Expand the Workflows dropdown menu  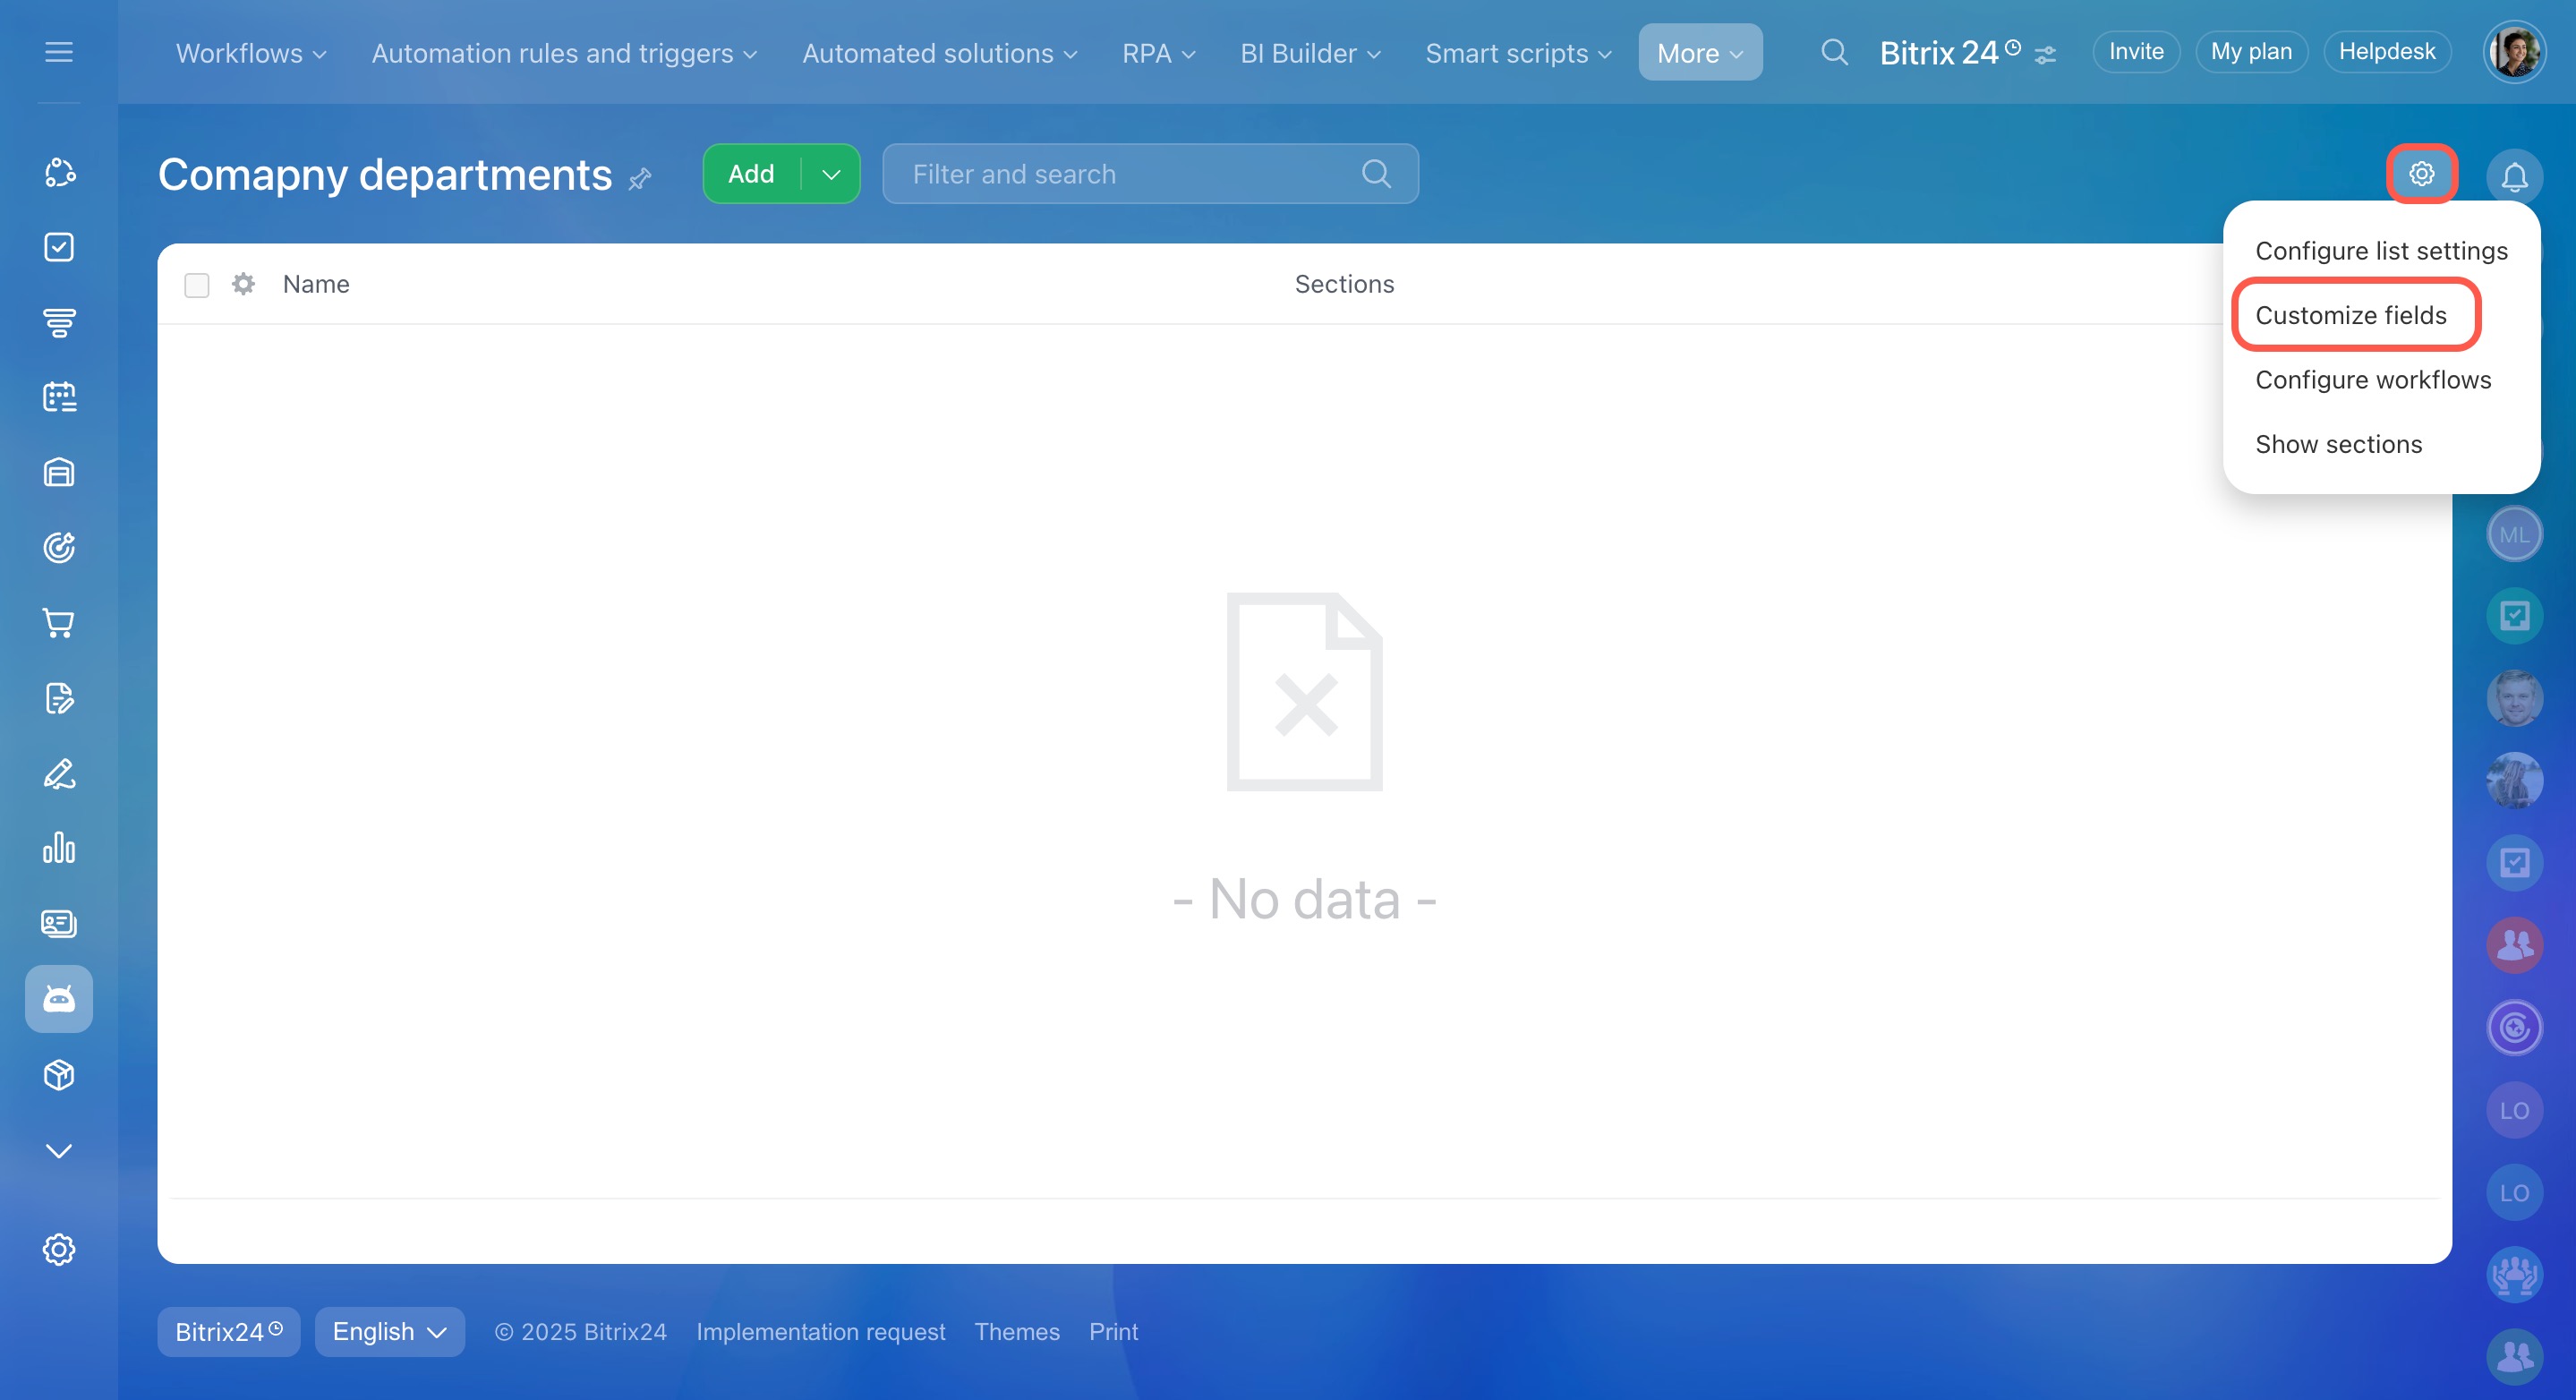(251, 53)
